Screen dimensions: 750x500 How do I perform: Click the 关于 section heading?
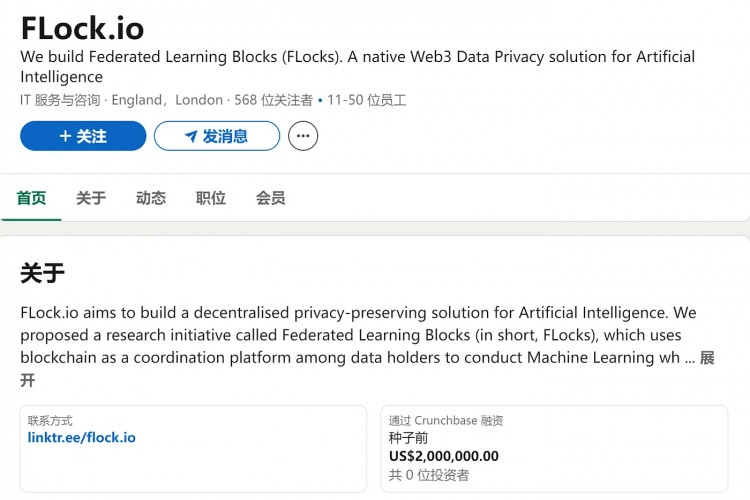(42, 273)
